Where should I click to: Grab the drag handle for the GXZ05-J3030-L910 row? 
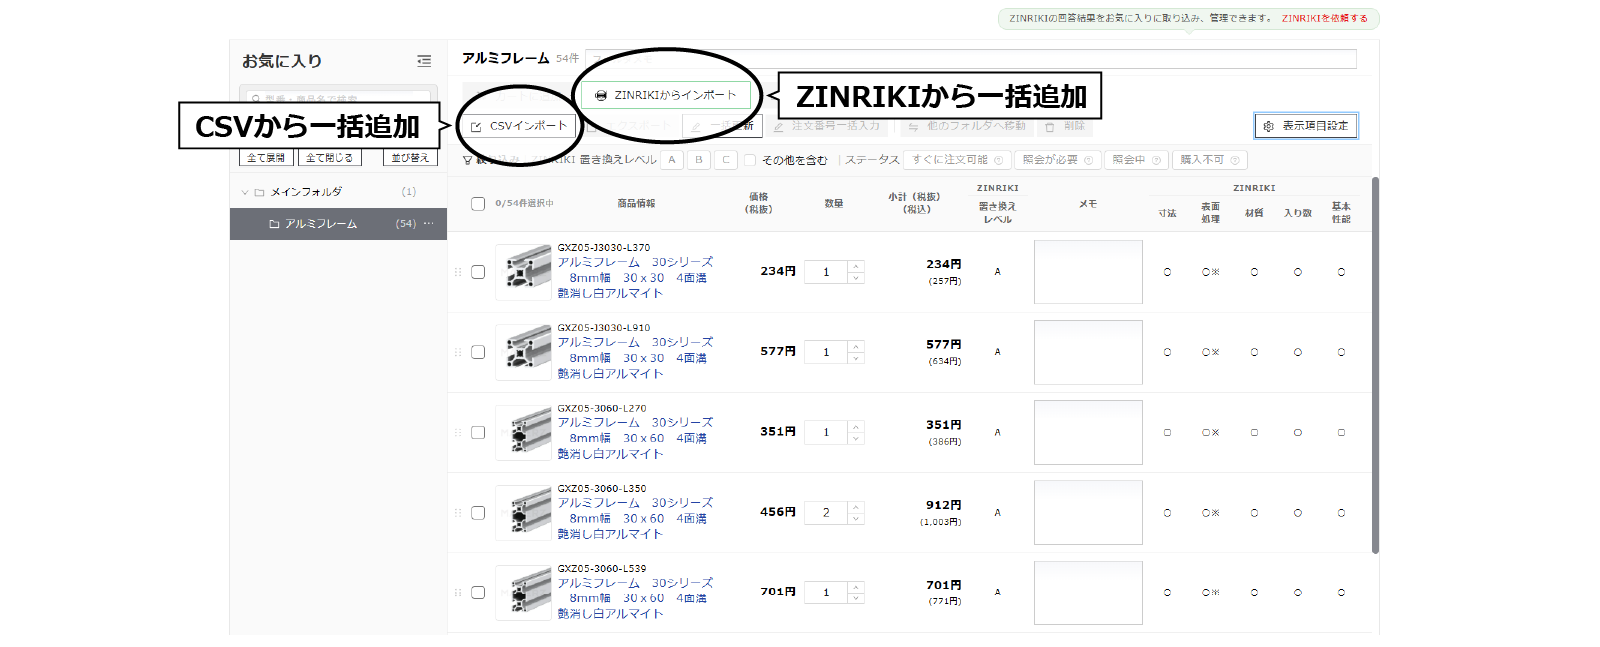[x=458, y=352]
